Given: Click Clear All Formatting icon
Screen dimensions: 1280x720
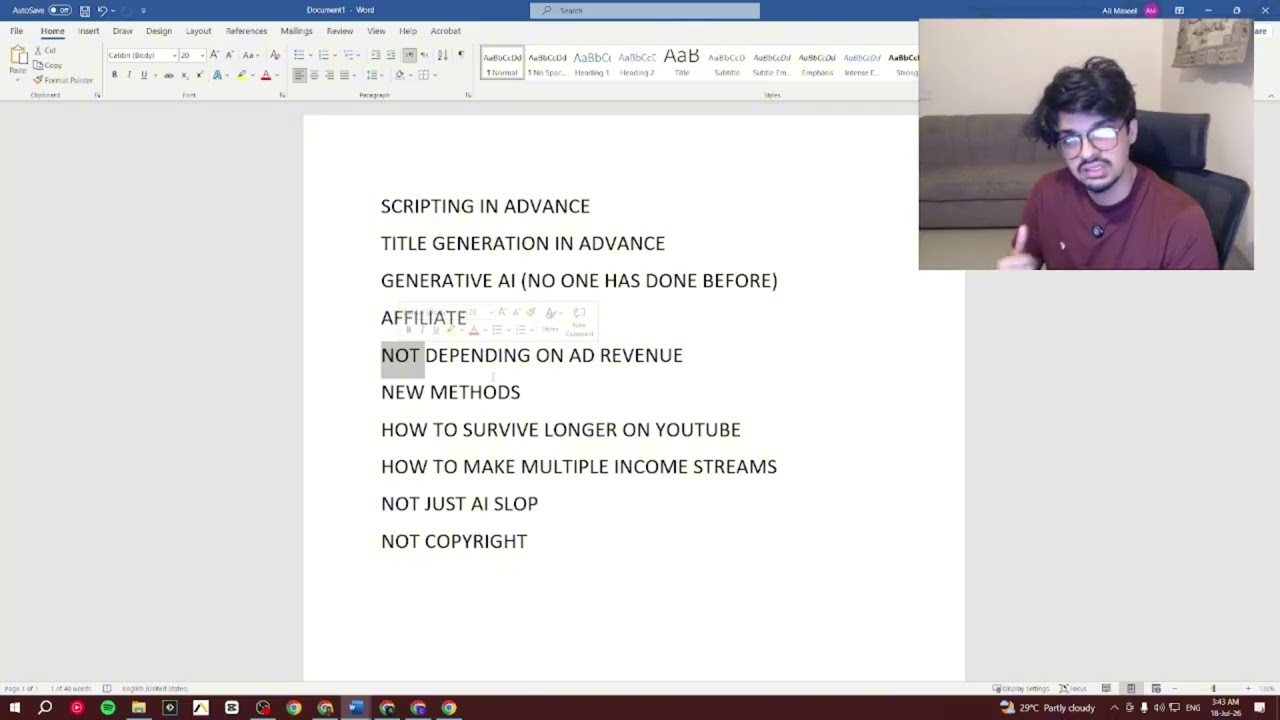Looking at the screenshot, I should (x=275, y=55).
